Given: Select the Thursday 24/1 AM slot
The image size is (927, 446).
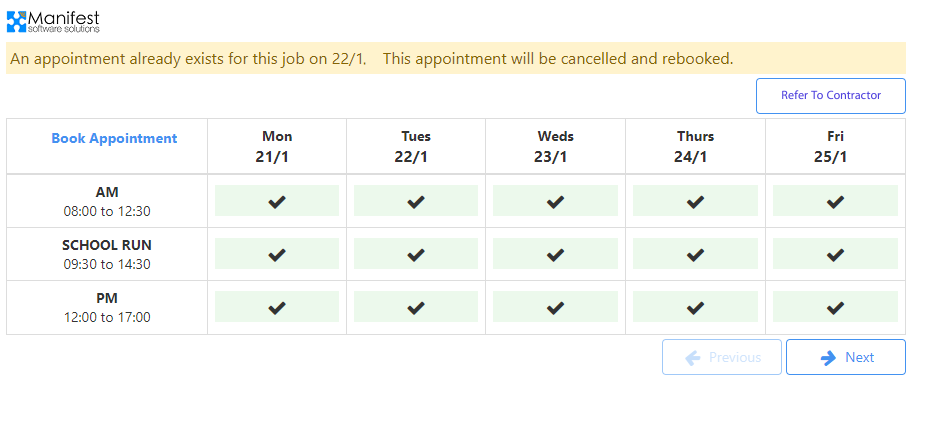Looking at the screenshot, I should pyautogui.click(x=695, y=201).
